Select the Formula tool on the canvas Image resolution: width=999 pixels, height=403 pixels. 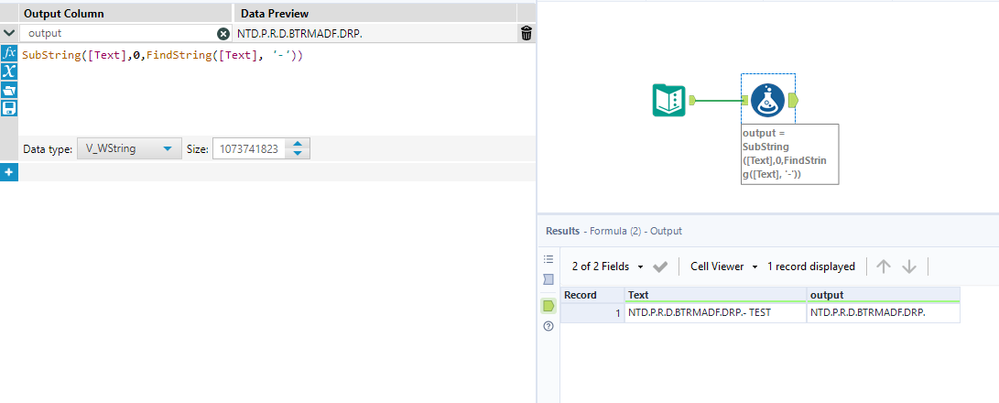pos(767,101)
